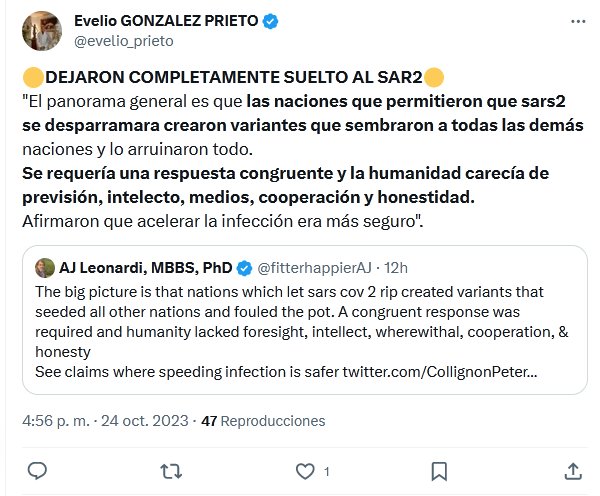Image resolution: width=600 pixels, height=496 pixels.
Task: Click the 4:56 p. m. 24 oct. 2023 timestamp
Action: [103, 422]
